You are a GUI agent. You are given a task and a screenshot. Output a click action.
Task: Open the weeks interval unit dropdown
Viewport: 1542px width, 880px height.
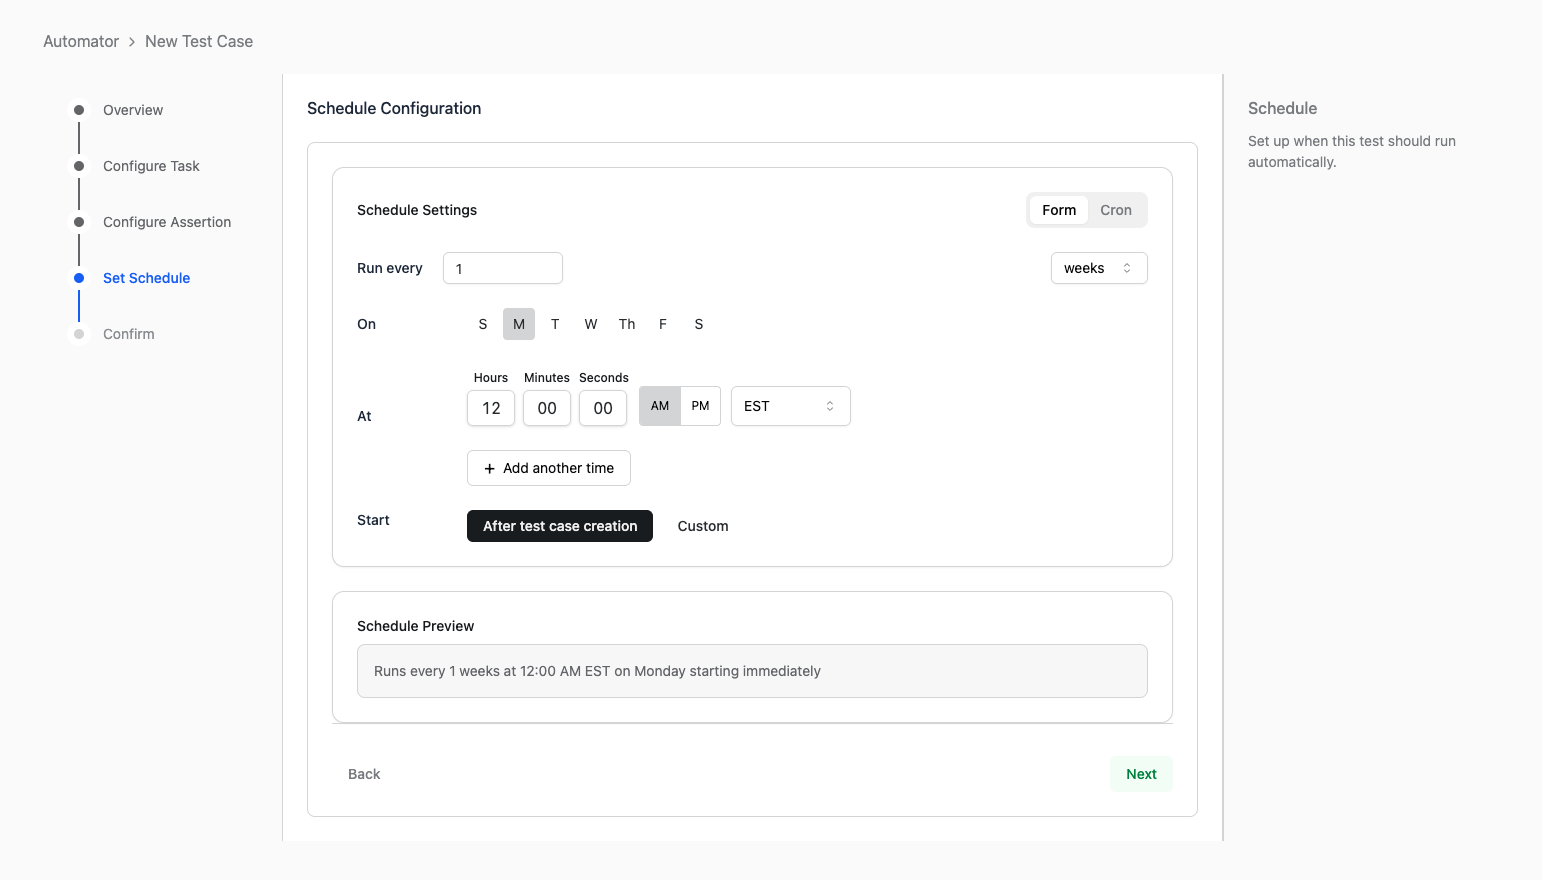pos(1098,268)
